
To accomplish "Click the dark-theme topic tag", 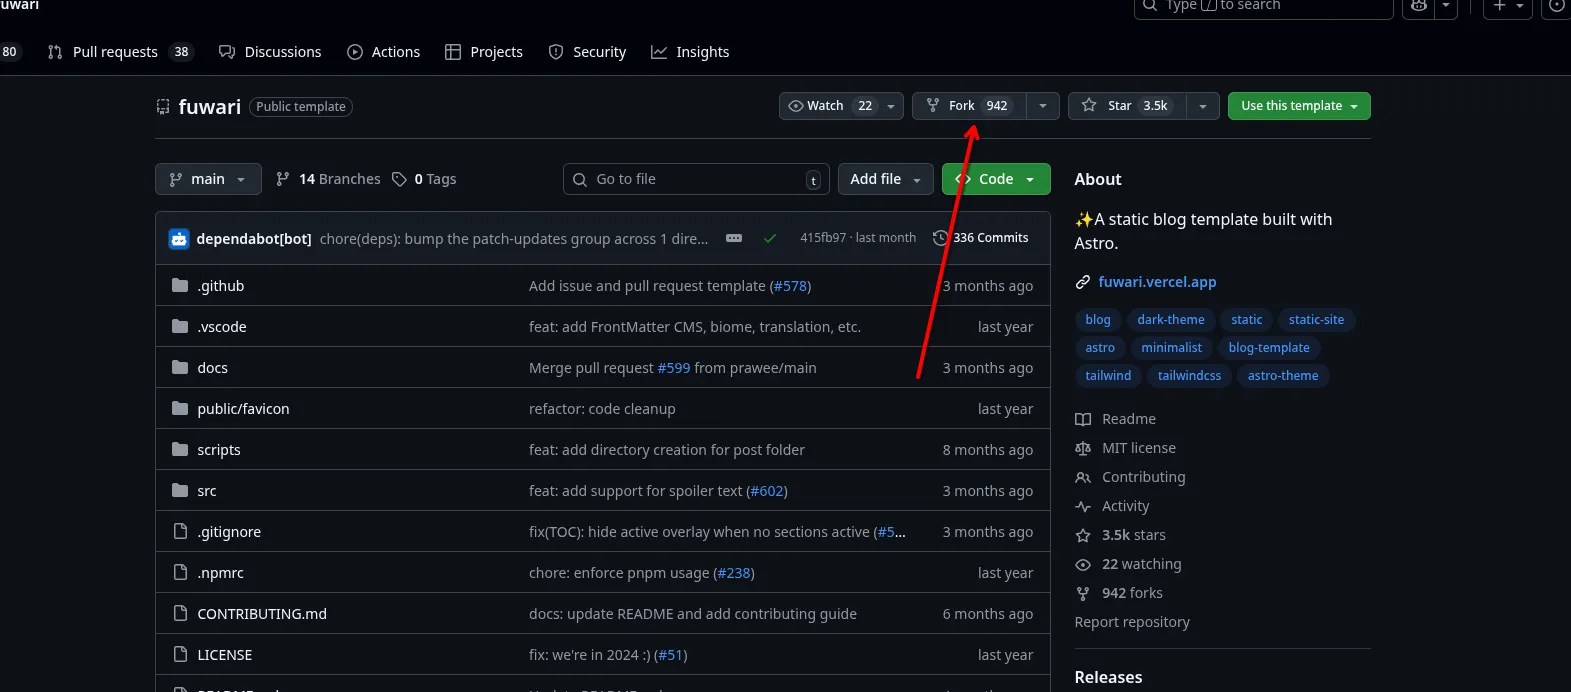I will click(1171, 320).
